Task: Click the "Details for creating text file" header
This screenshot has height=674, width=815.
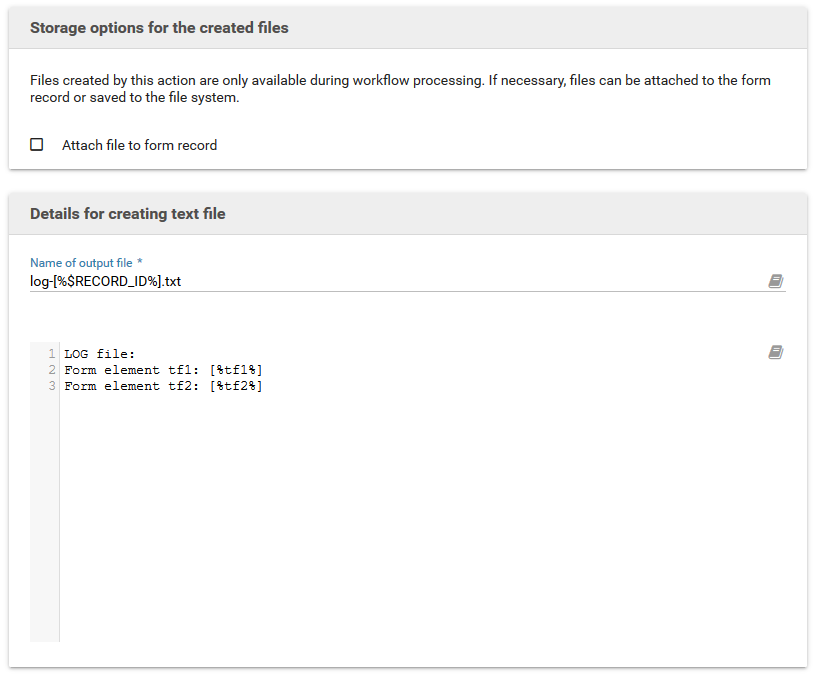Action: [x=127, y=214]
